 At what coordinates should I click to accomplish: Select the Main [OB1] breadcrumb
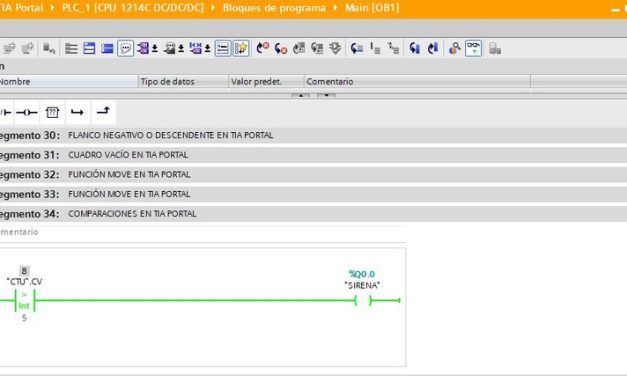[372, 8]
